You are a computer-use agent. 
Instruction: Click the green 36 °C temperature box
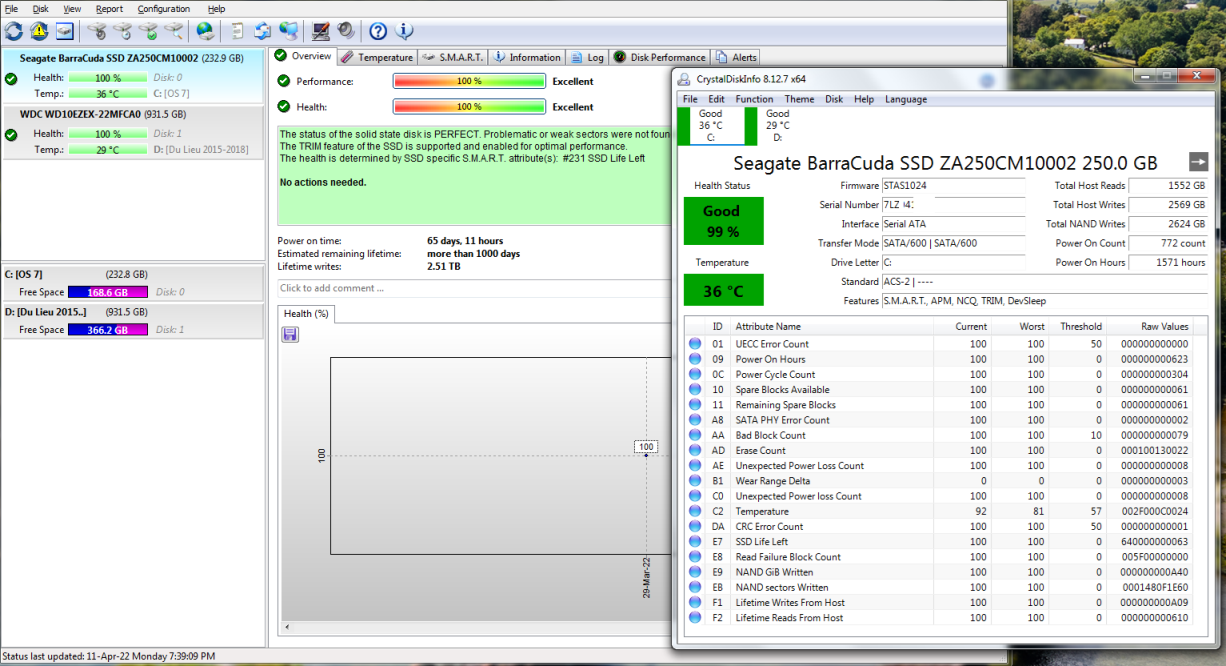[x=723, y=290]
